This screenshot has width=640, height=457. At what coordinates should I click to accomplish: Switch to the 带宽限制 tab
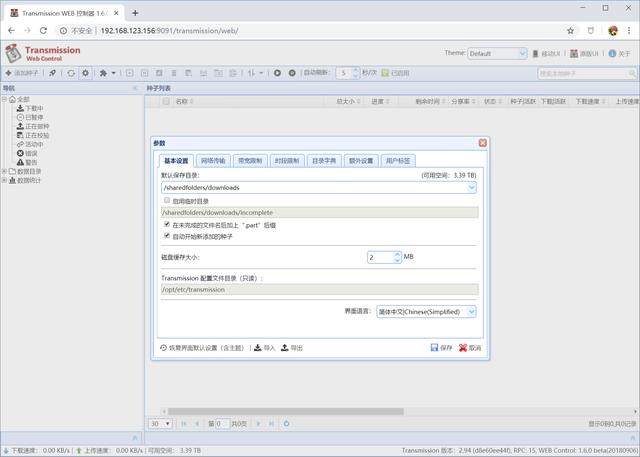tap(250, 161)
